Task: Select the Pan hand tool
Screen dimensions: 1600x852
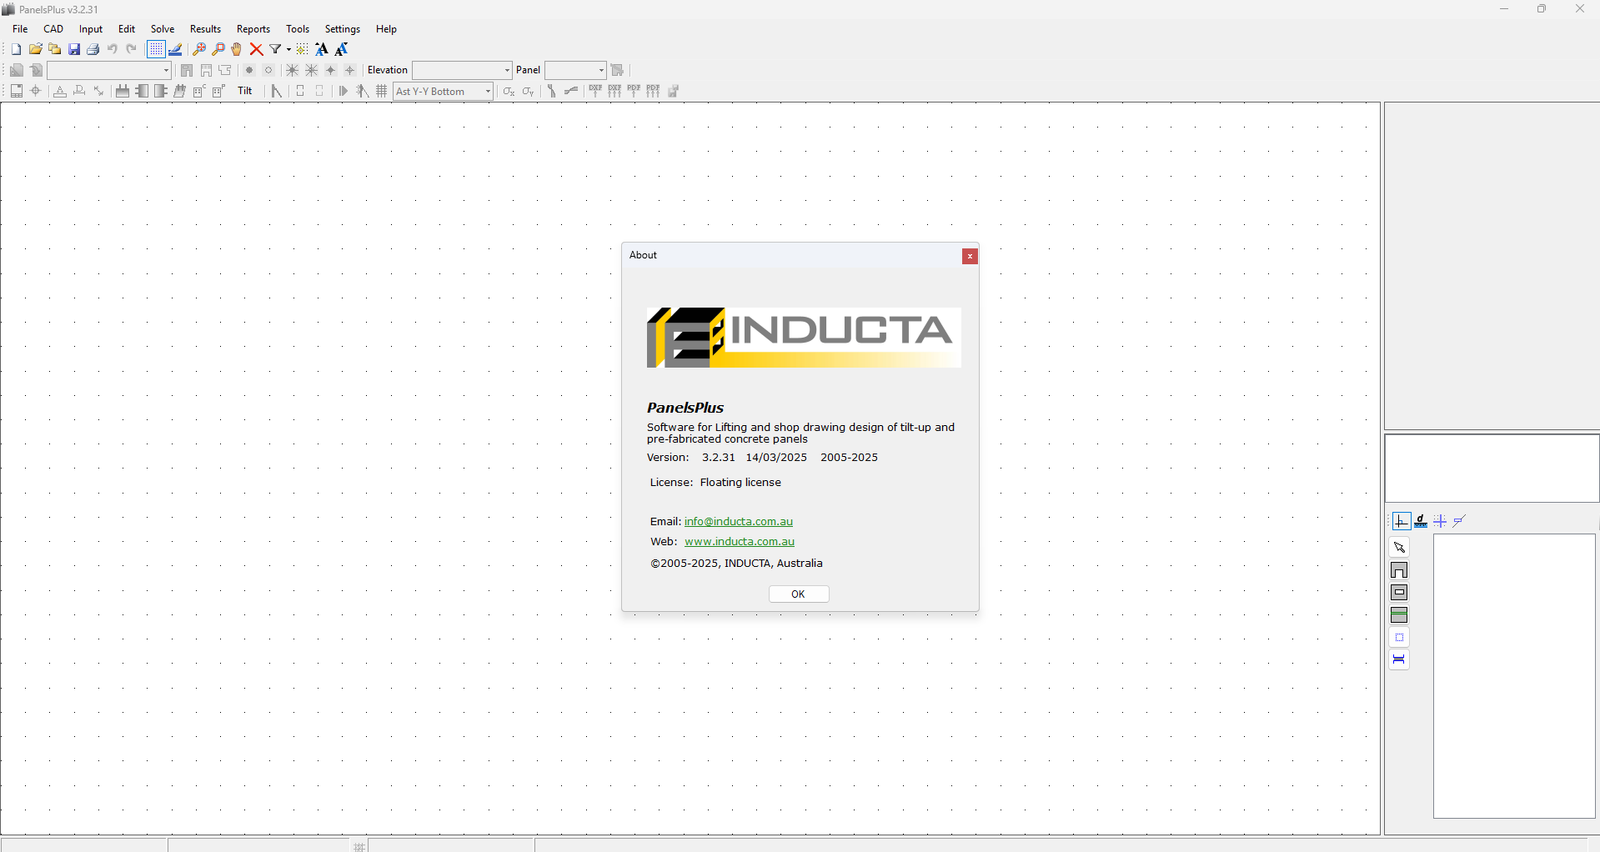Action: pyautogui.click(x=237, y=49)
